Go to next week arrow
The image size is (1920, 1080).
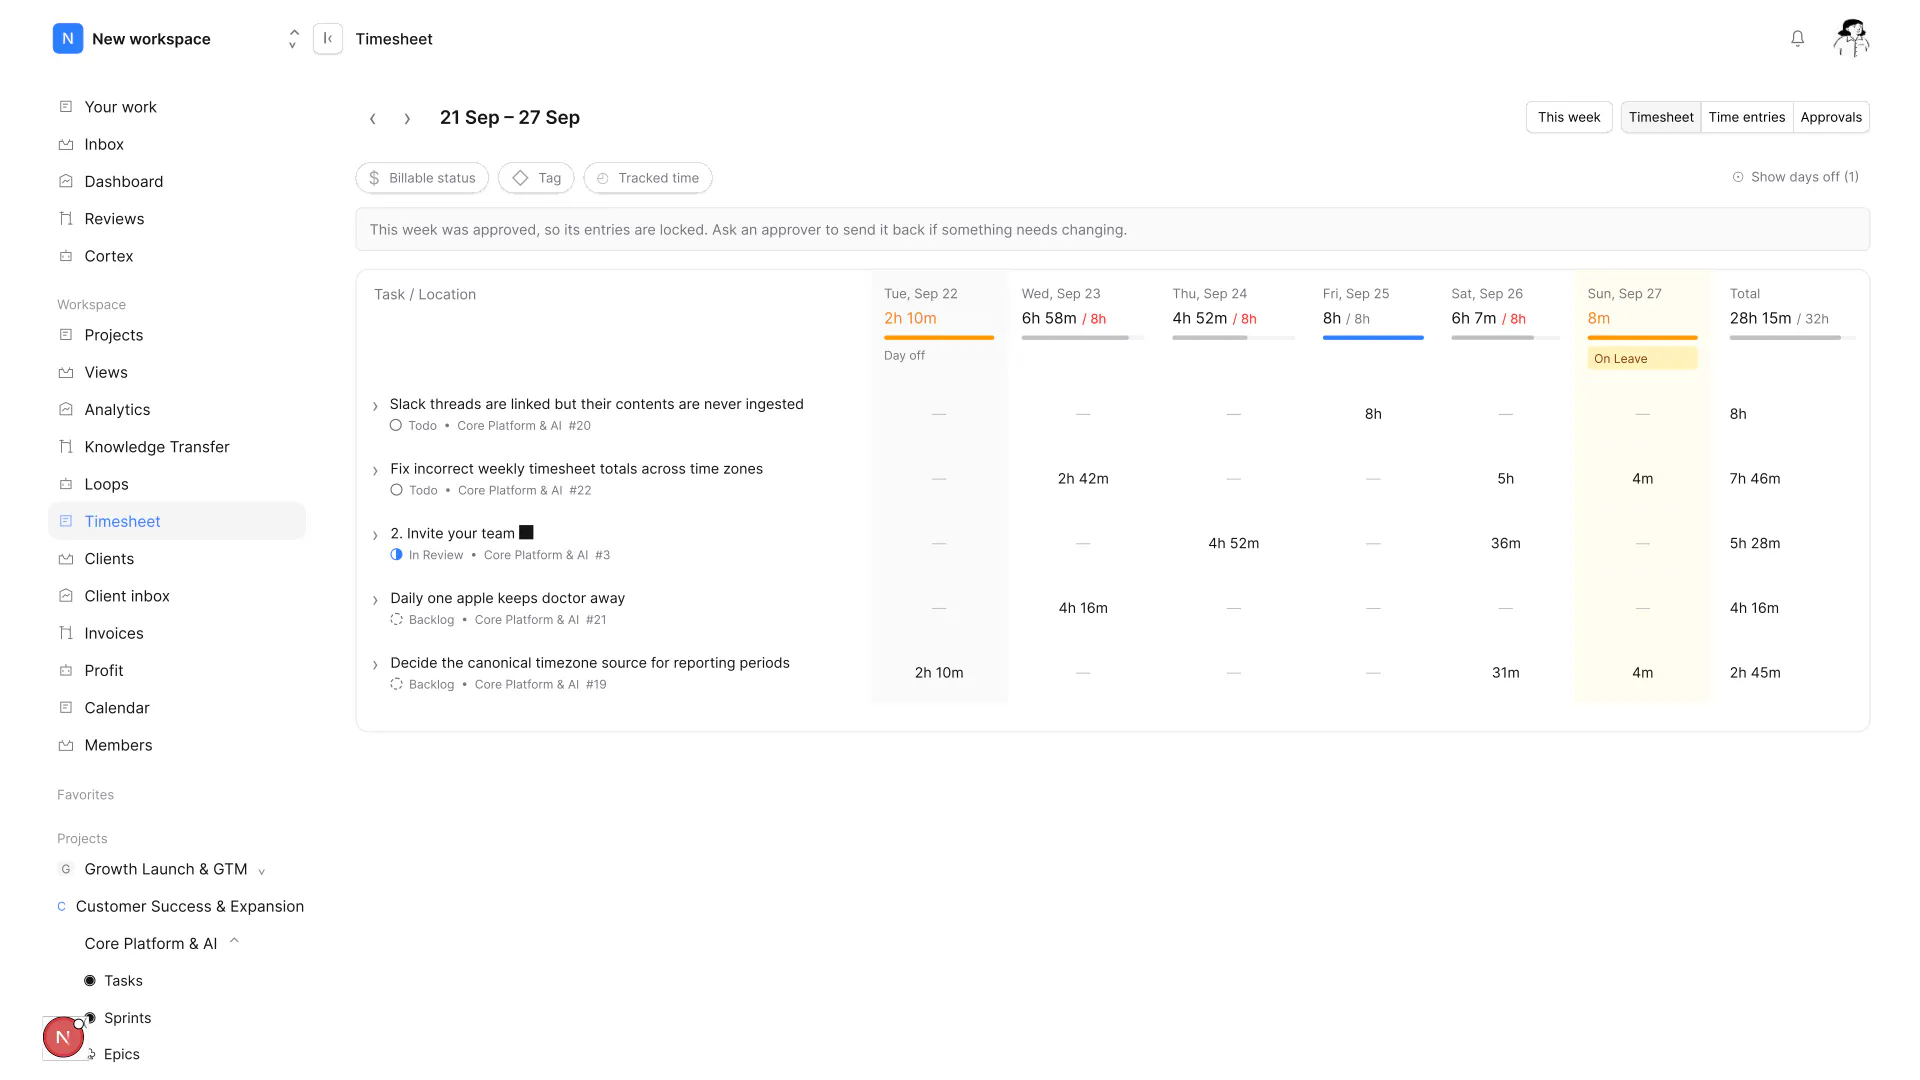click(x=407, y=118)
